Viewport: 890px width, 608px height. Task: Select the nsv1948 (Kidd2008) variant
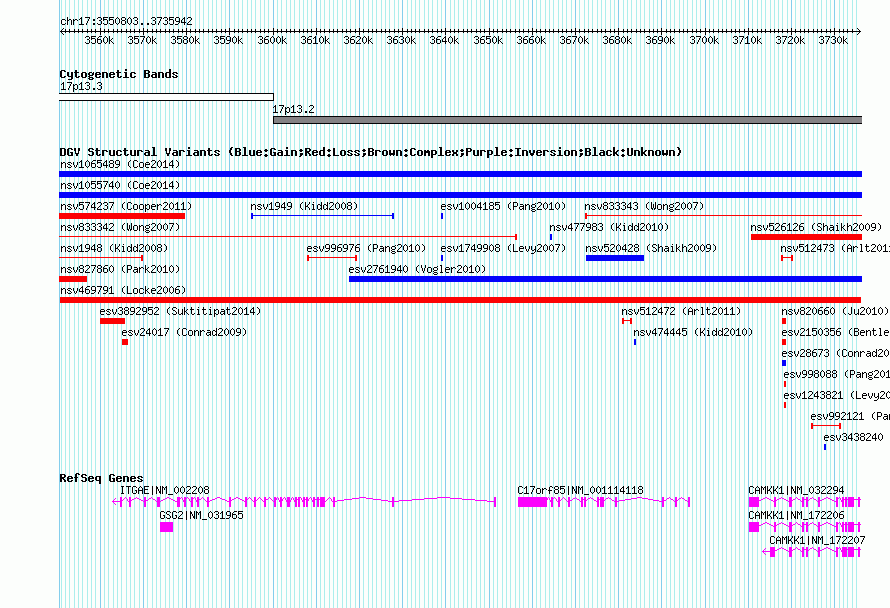[101, 258]
